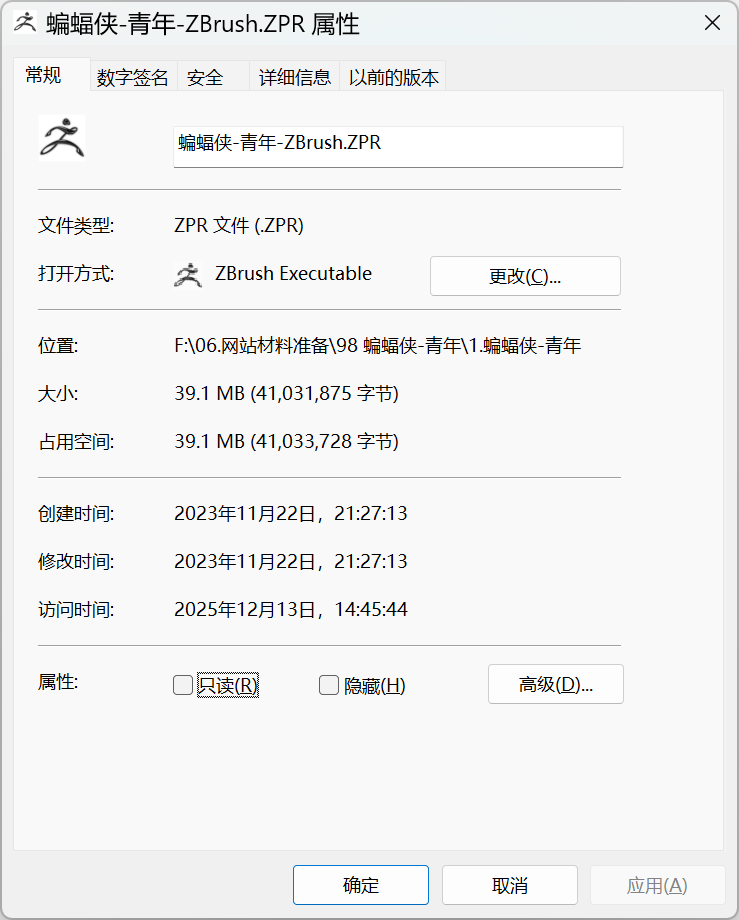Confirm with the 确定 button
739x920 pixels.
[x=361, y=885]
